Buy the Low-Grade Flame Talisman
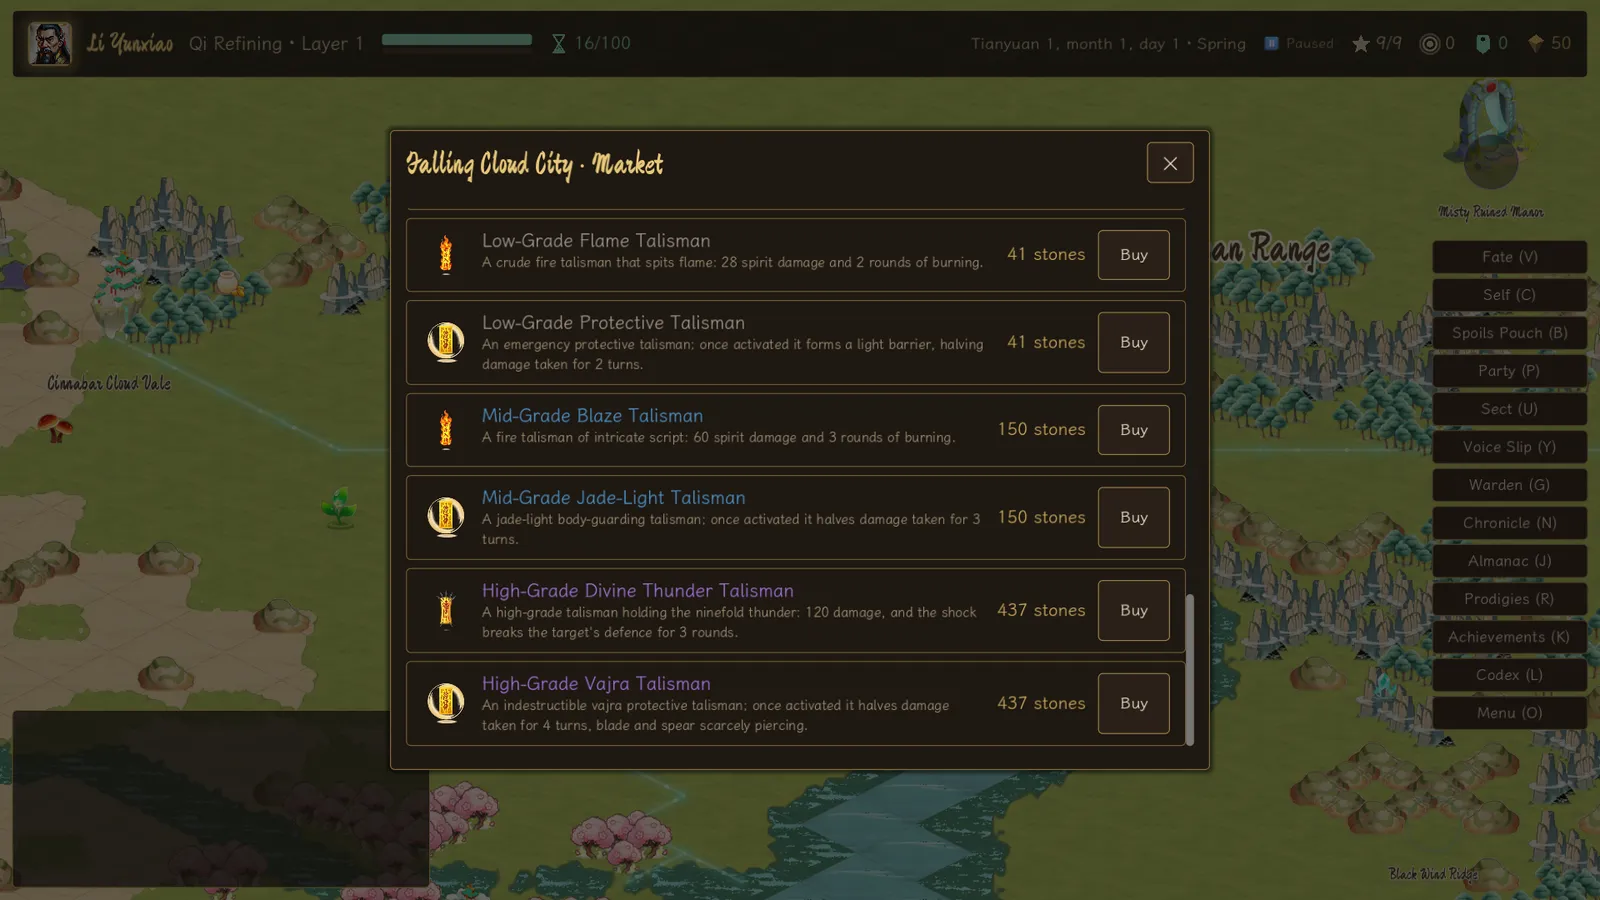This screenshot has height=900, width=1600. pyautogui.click(x=1134, y=255)
